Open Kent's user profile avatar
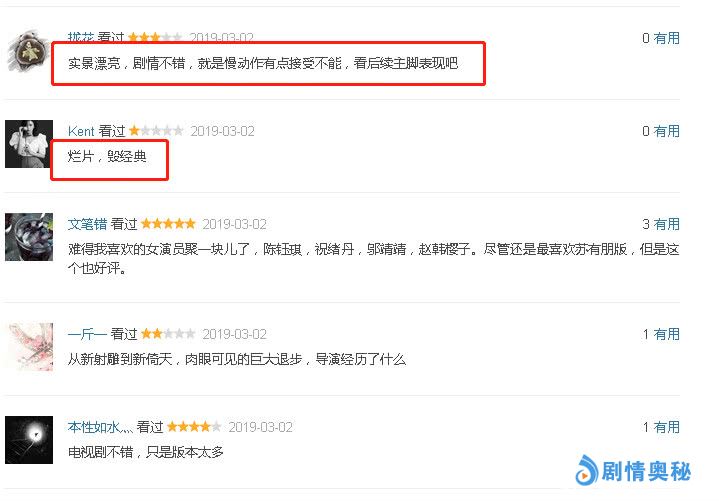 coord(28,144)
